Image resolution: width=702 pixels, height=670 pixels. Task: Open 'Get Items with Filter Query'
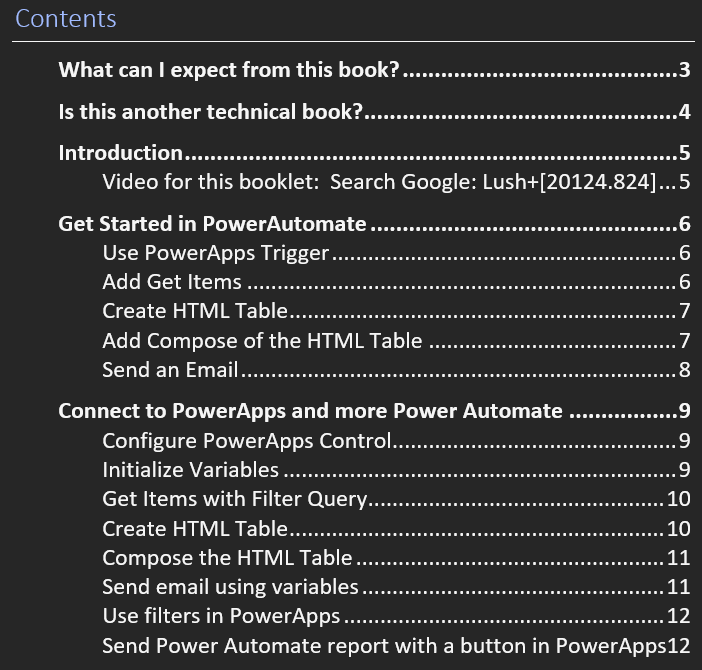[x=236, y=498]
